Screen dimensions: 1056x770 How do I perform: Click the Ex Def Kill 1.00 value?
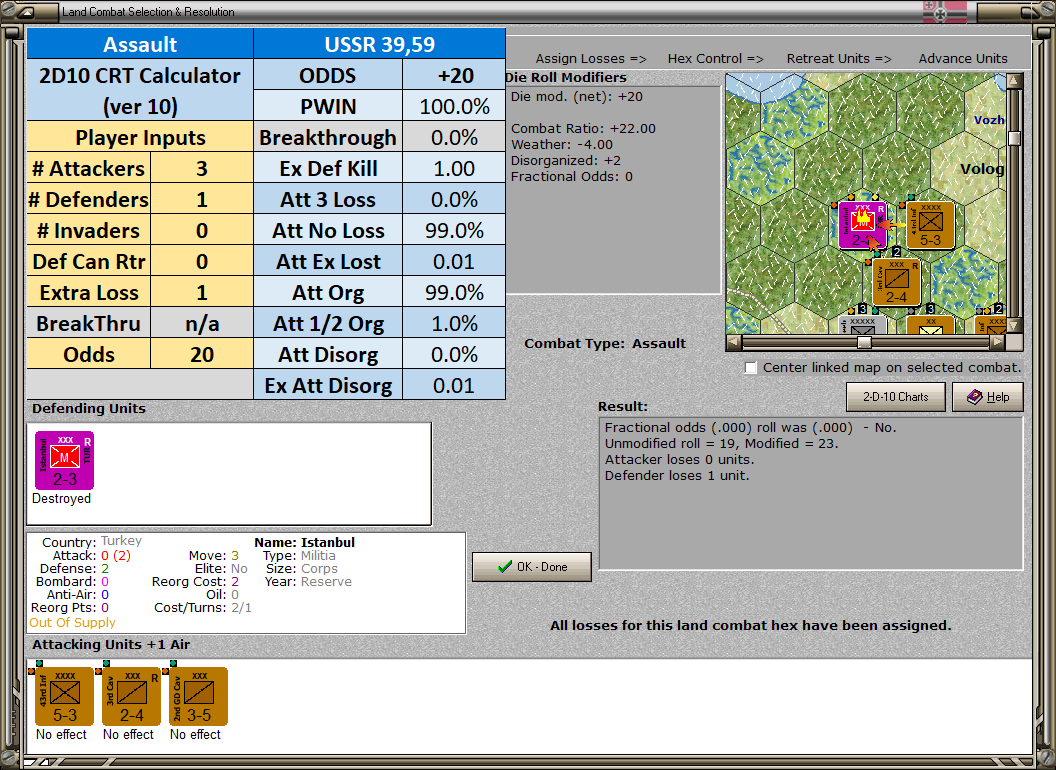click(x=455, y=168)
